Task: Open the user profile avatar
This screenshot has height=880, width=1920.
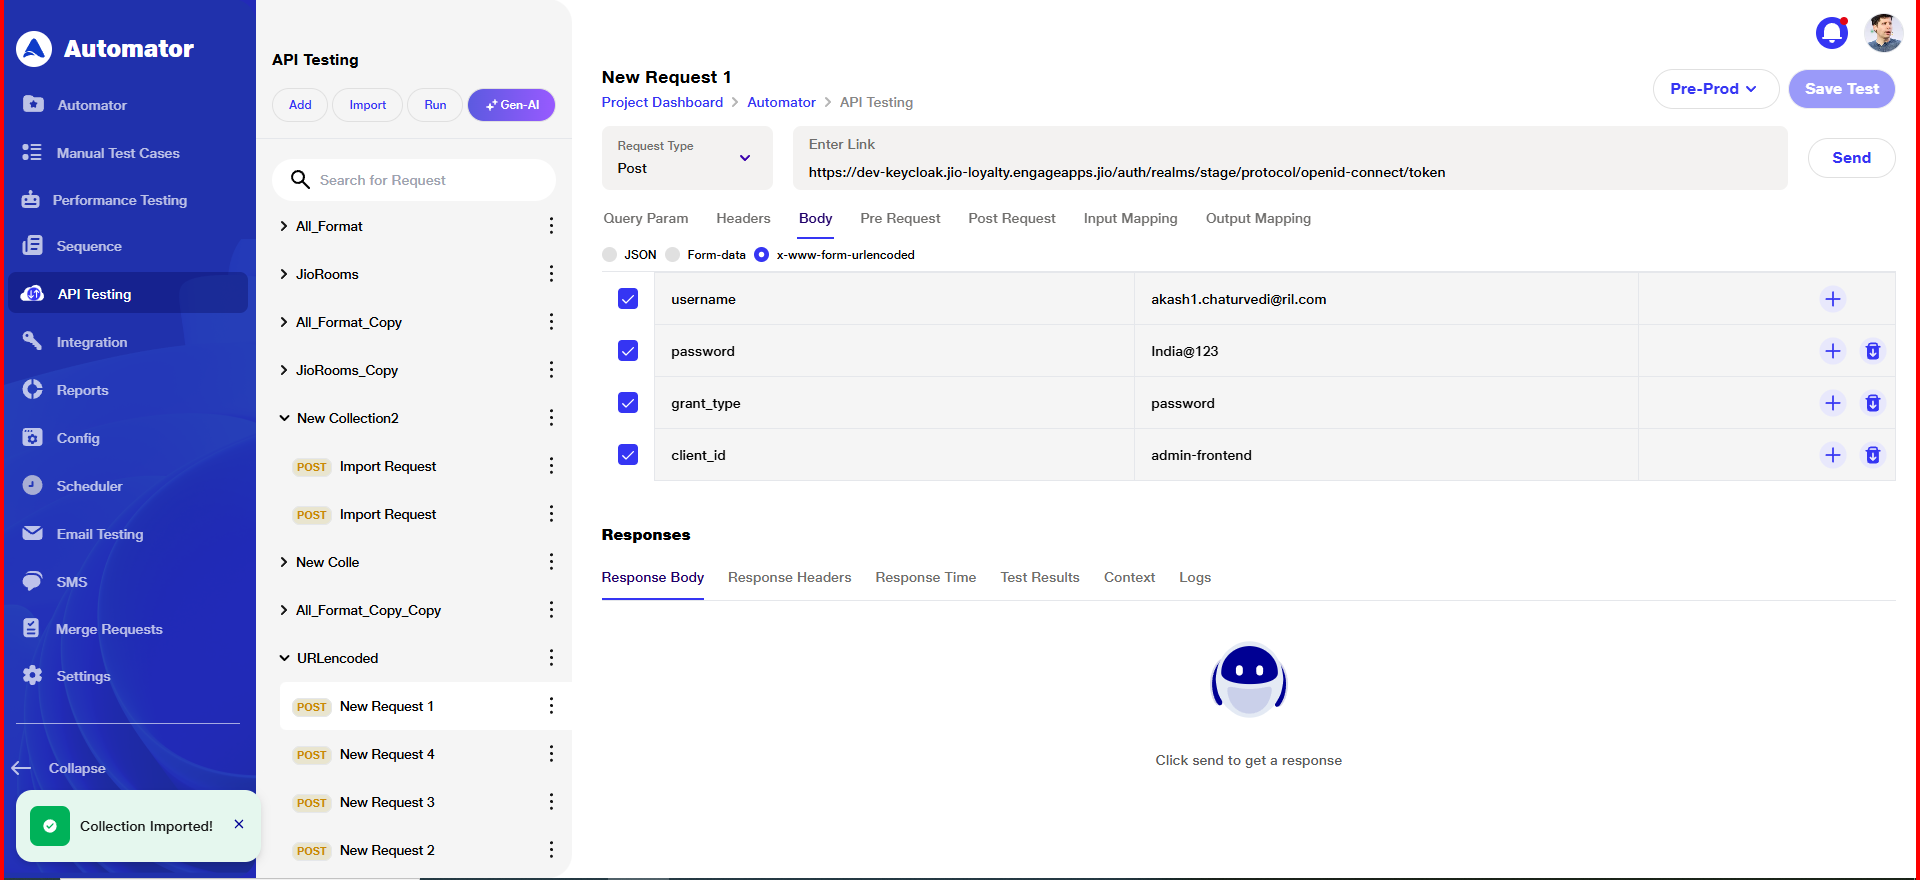Action: 1883,33
